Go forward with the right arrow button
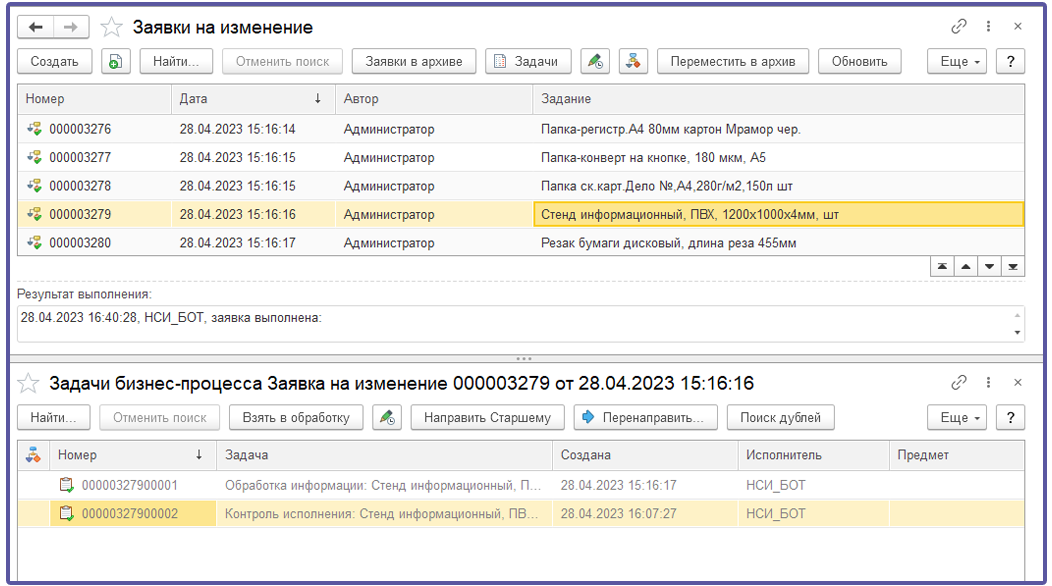The height and width of the screenshot is (586, 1052). coord(70,27)
